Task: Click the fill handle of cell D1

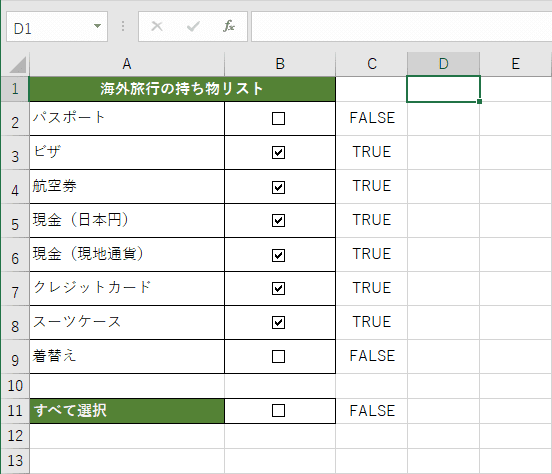Action: [479, 101]
